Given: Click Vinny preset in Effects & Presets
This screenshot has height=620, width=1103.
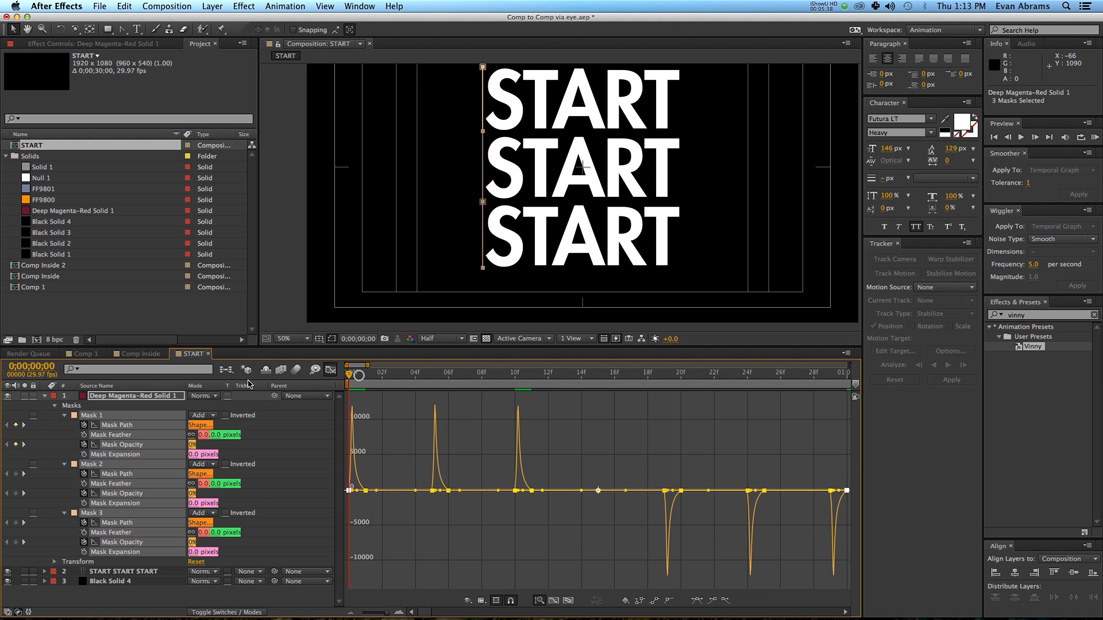Looking at the screenshot, I should pos(1033,346).
